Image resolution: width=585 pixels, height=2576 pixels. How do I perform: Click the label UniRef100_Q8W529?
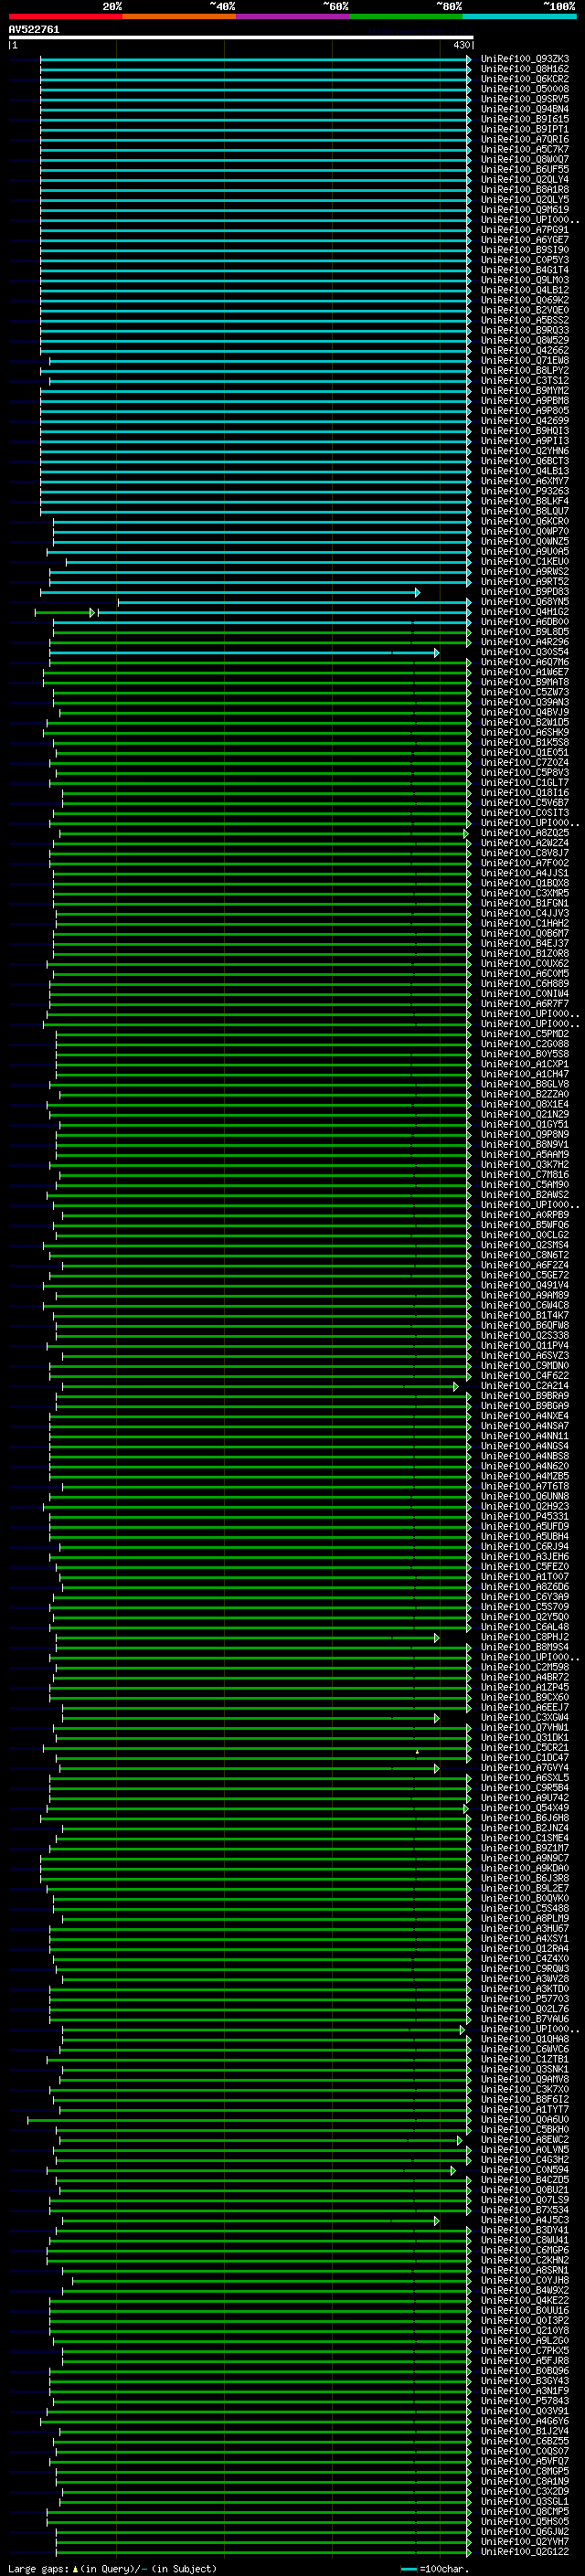[x=525, y=340]
